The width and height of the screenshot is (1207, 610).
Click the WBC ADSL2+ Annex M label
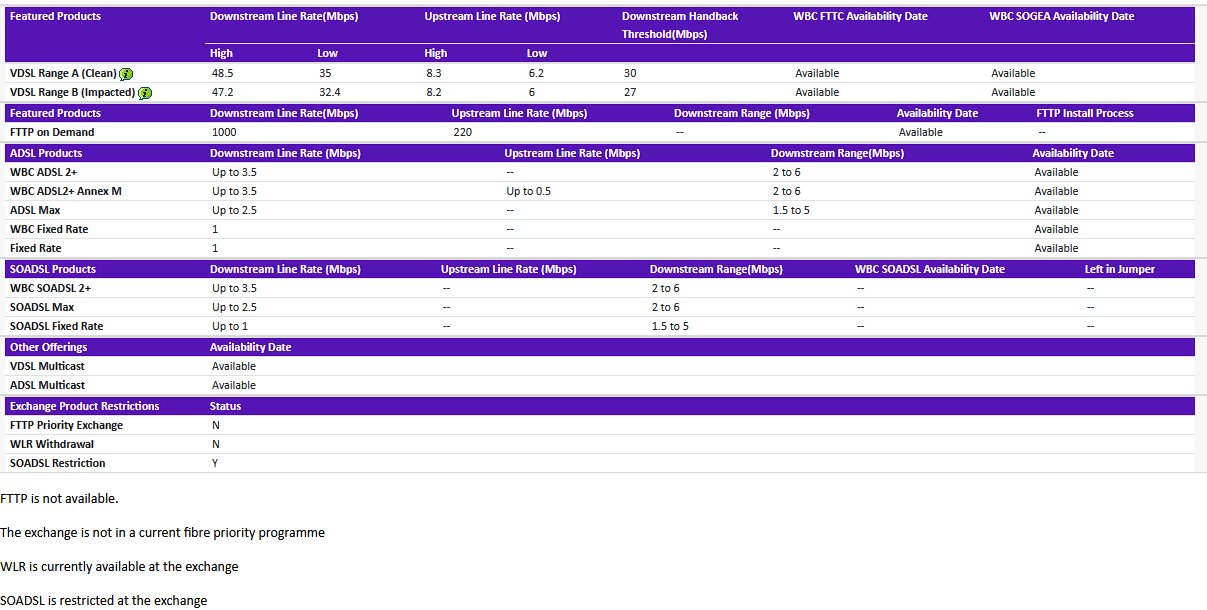[x=62, y=191]
